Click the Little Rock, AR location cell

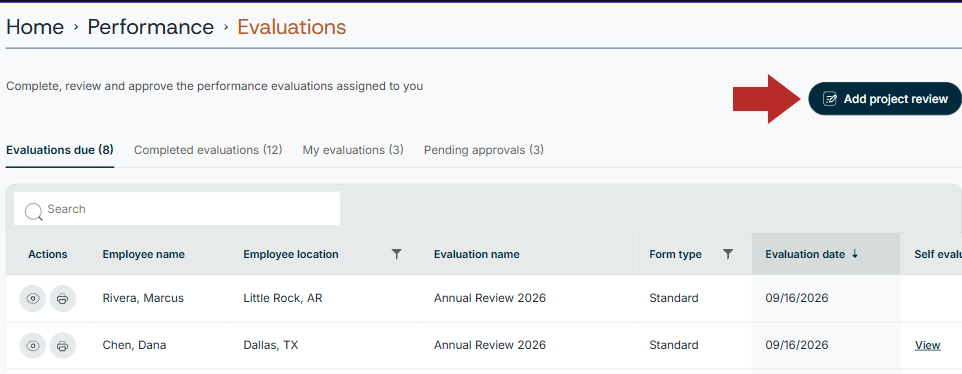click(283, 299)
